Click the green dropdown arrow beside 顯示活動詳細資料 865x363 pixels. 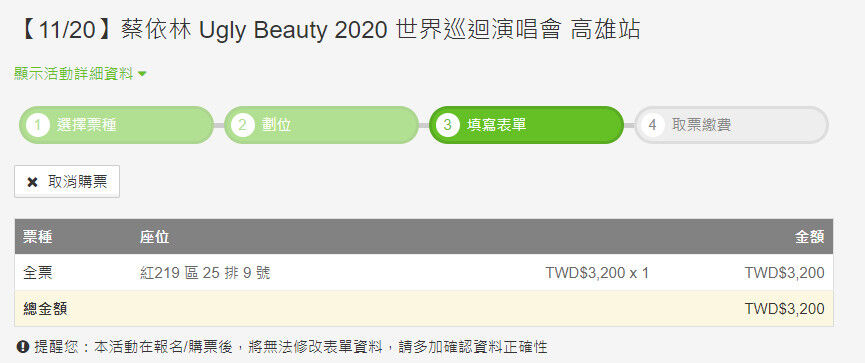pos(142,74)
